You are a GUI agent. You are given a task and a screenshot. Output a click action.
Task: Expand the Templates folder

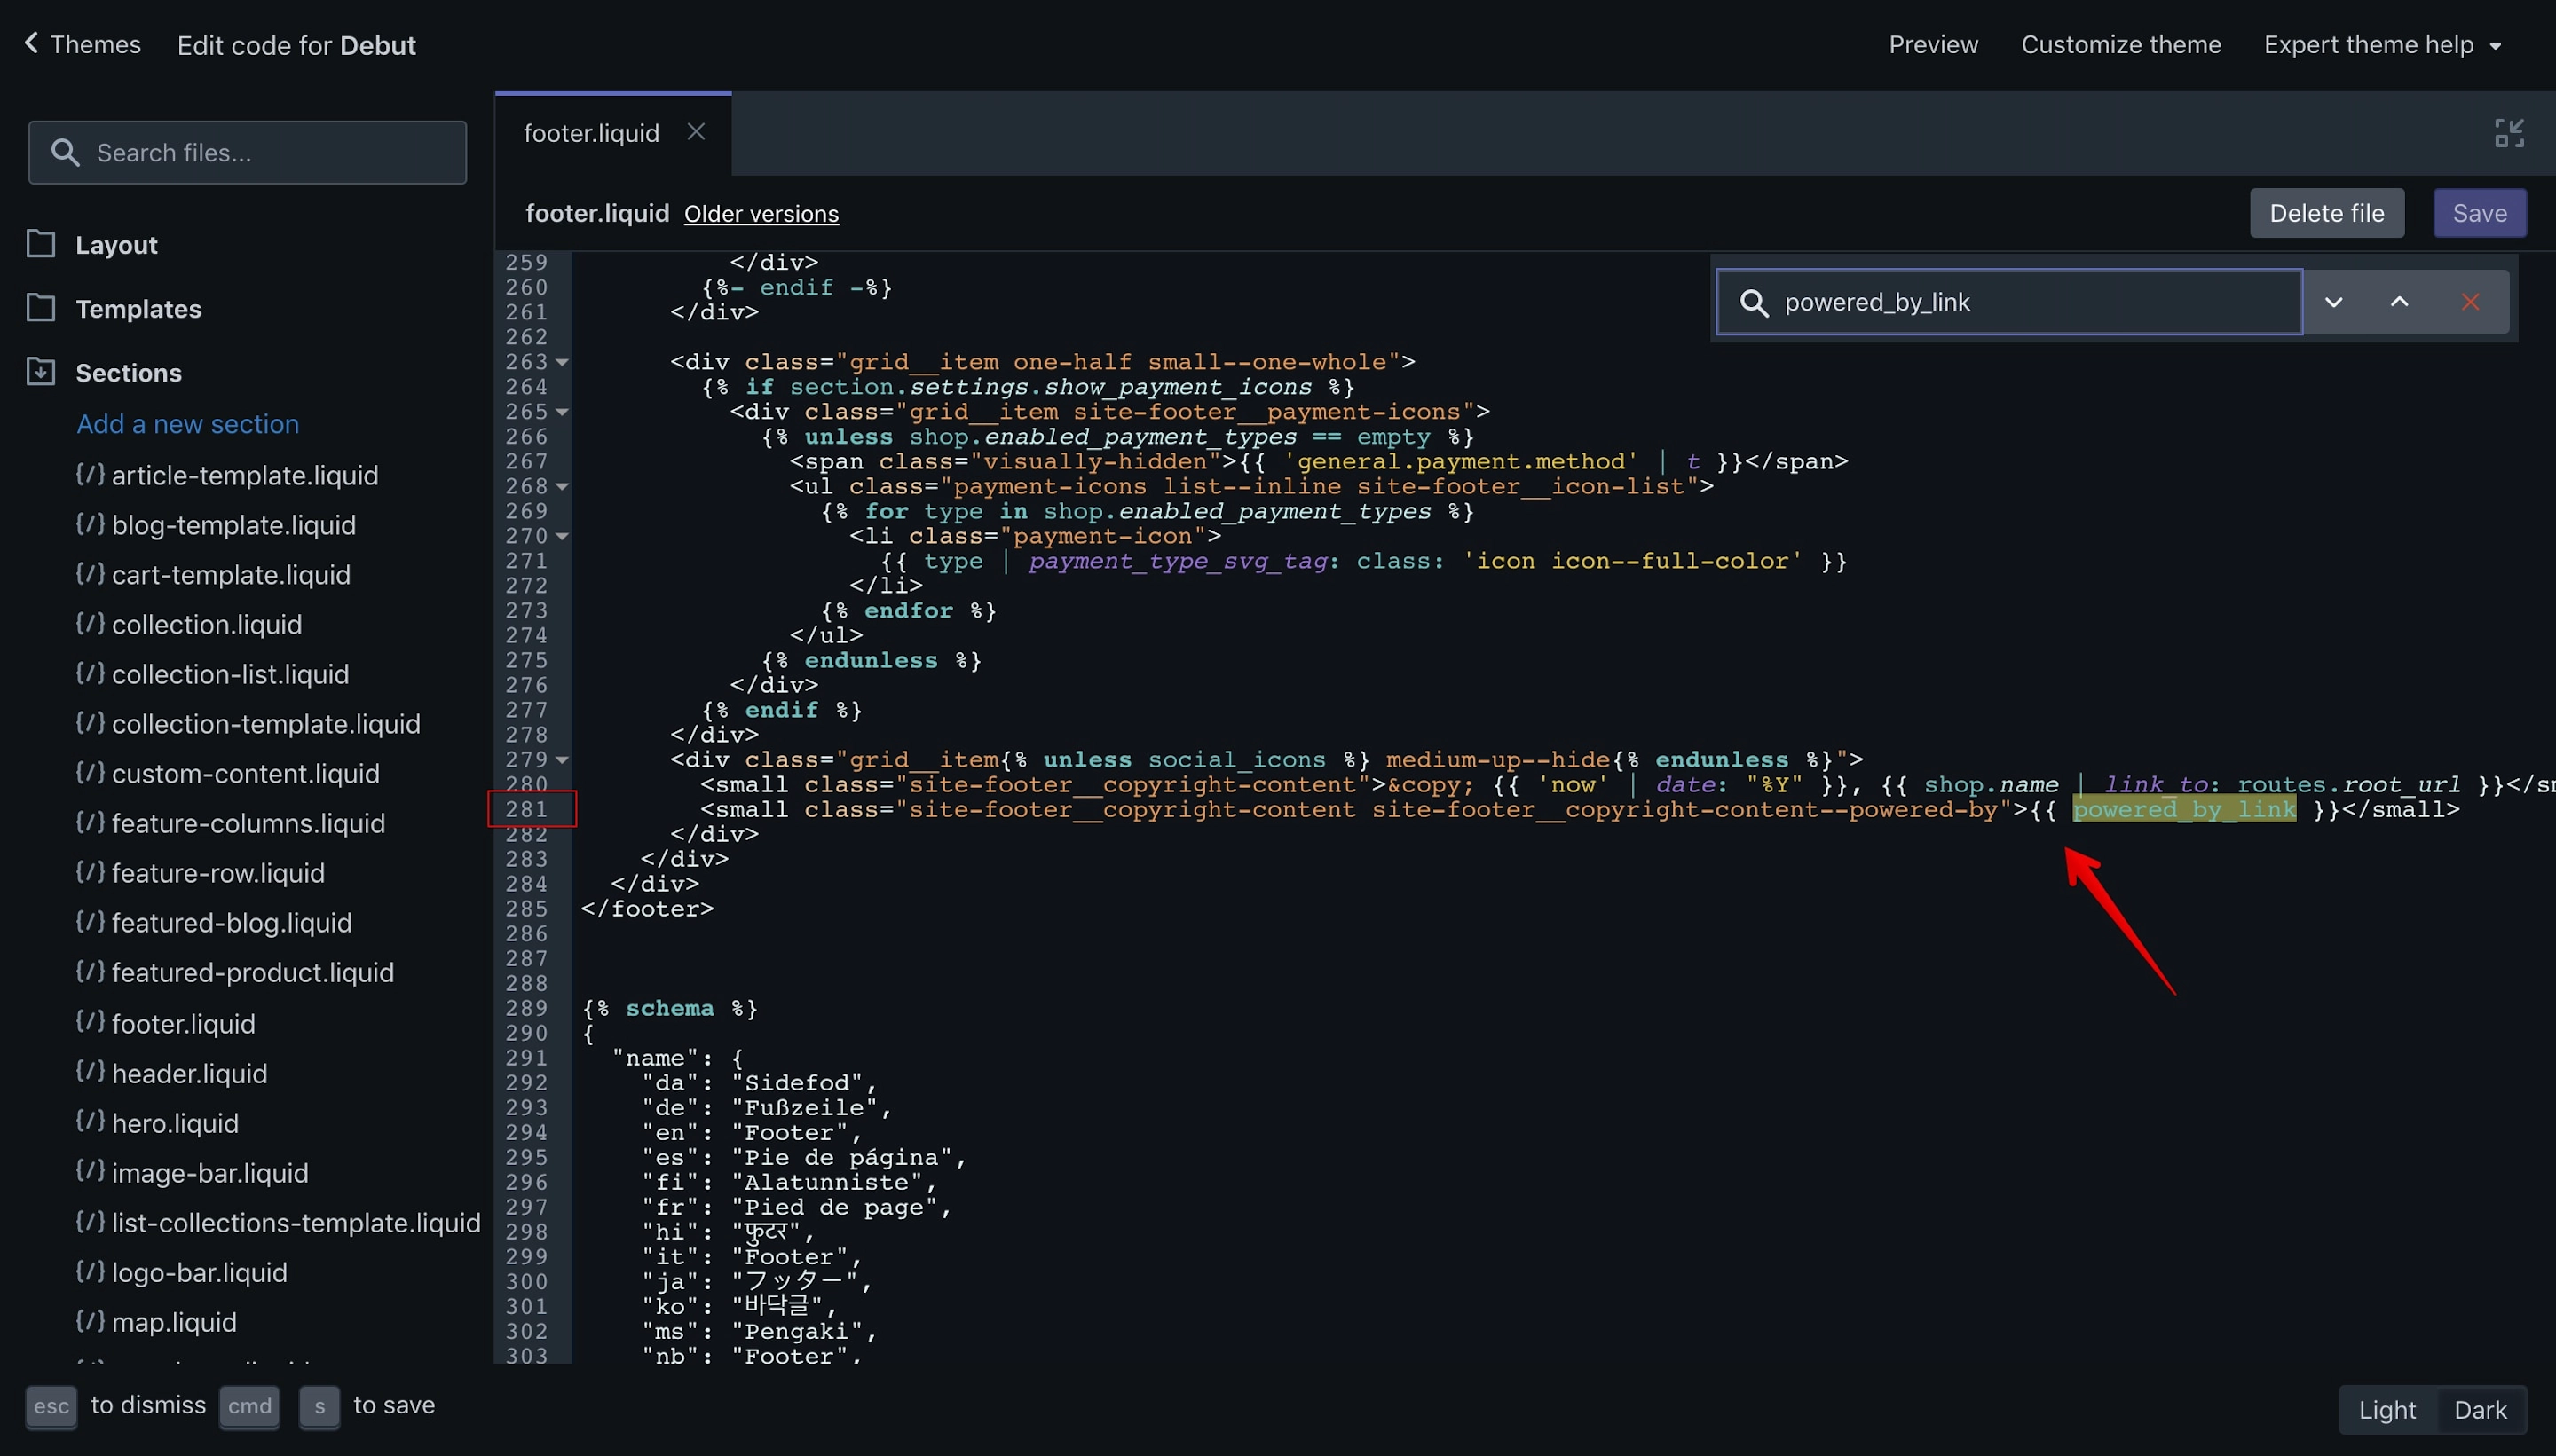138,309
